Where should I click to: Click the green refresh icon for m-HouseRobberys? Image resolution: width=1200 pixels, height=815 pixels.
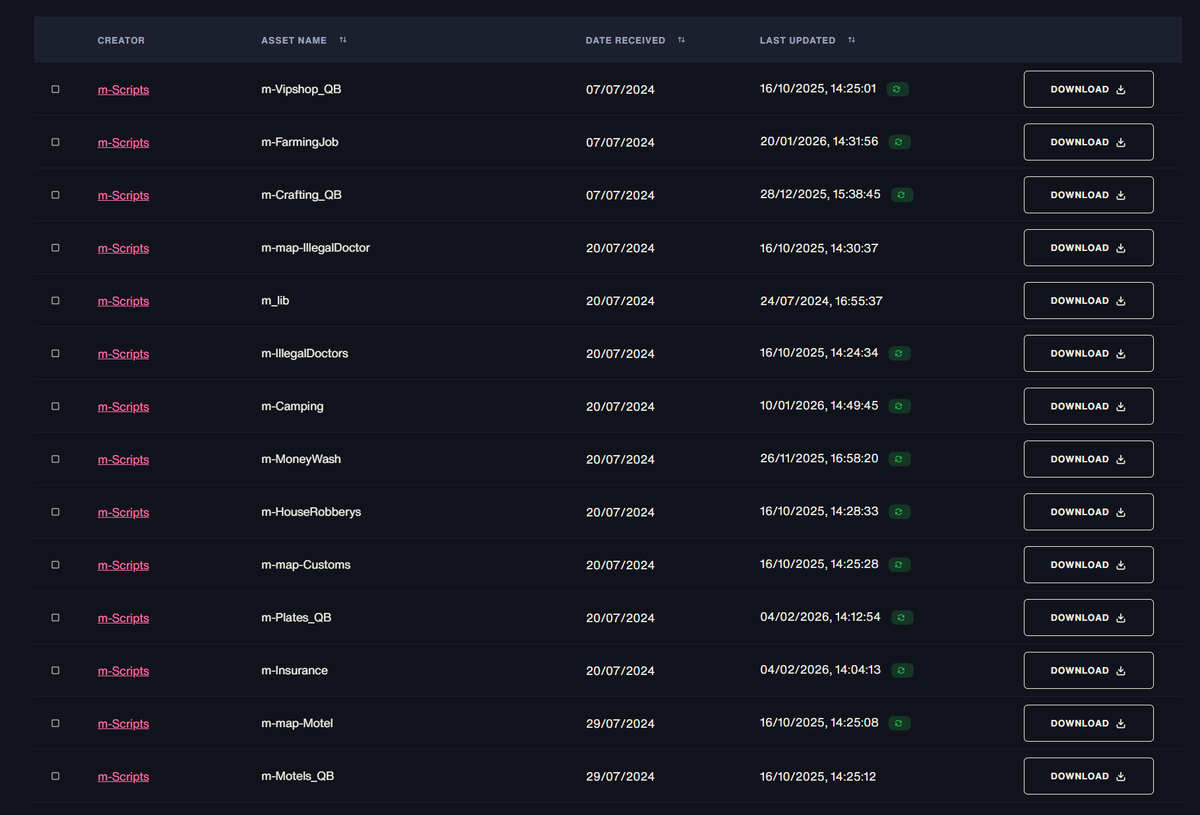click(x=900, y=512)
